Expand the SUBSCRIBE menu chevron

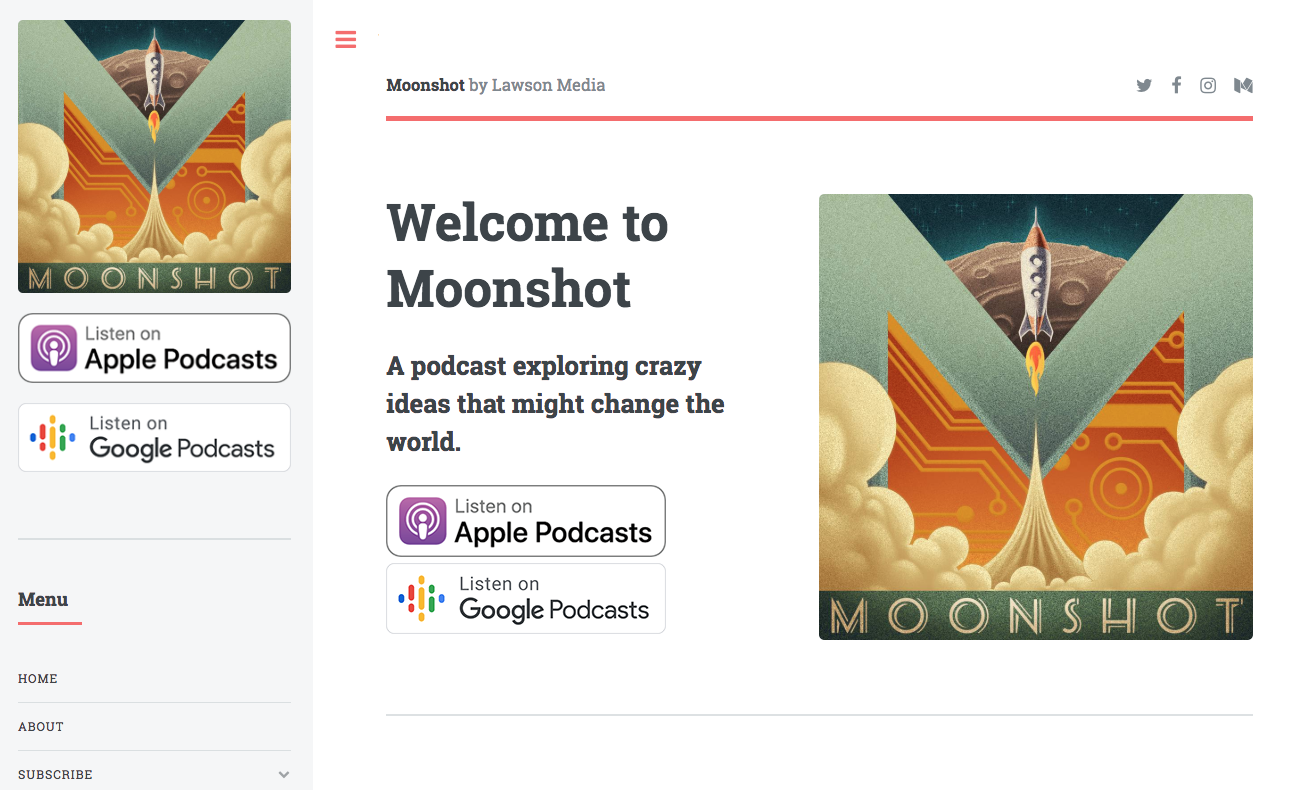click(x=283, y=773)
